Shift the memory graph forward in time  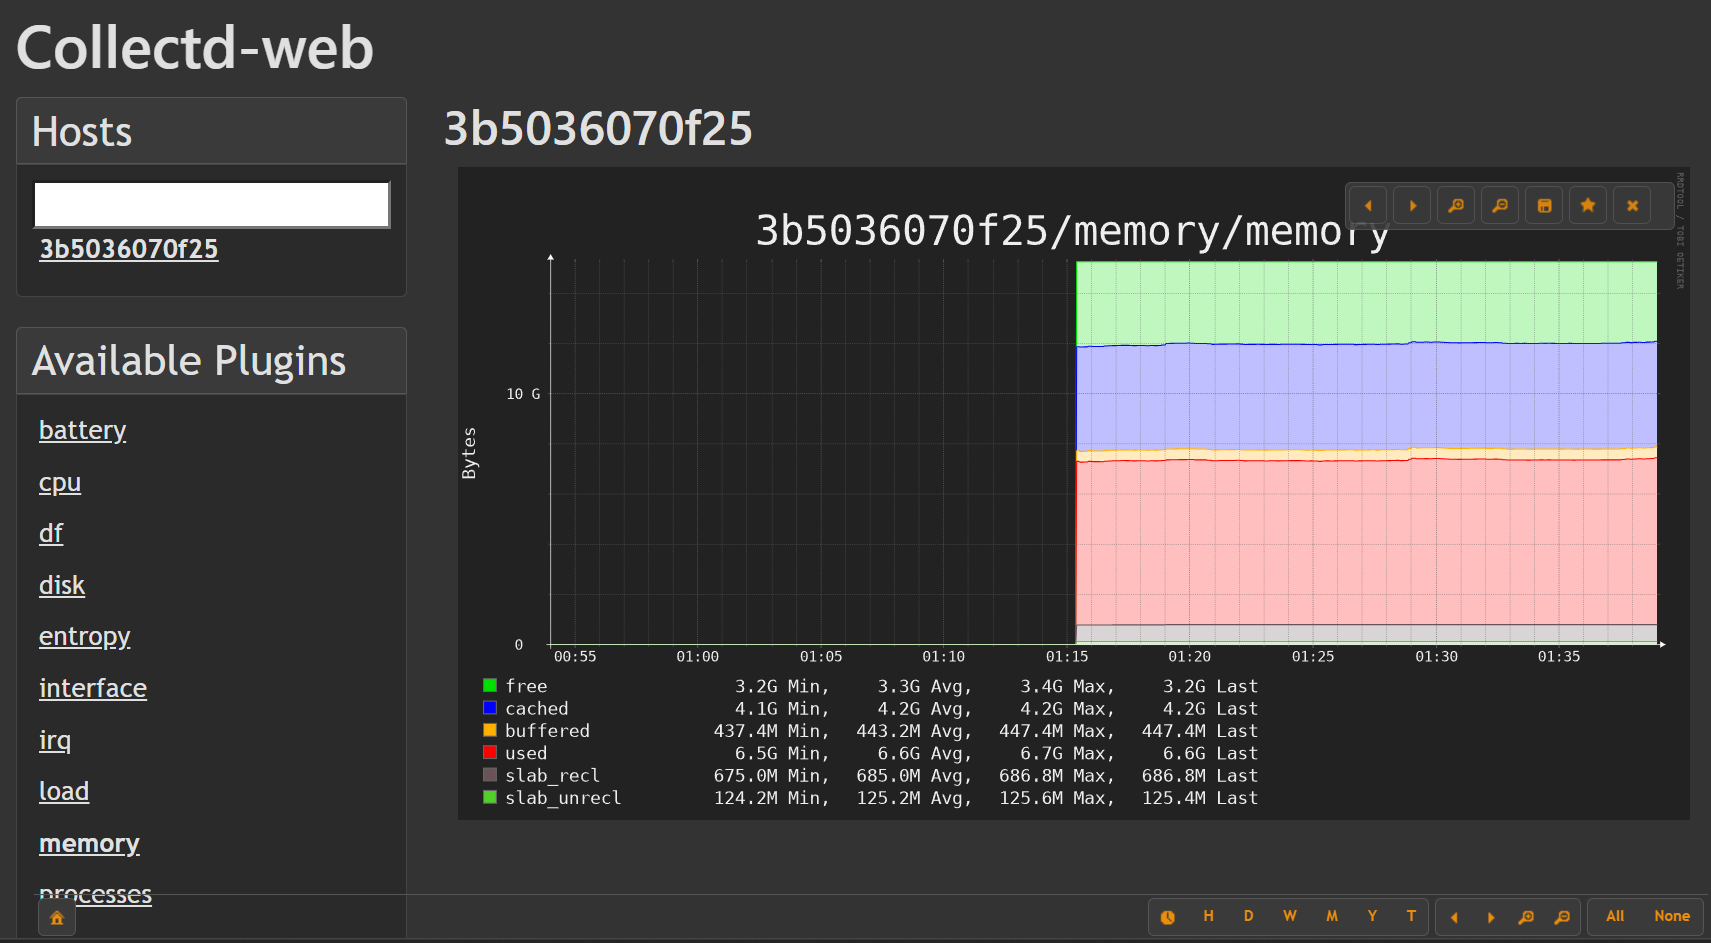[1412, 206]
